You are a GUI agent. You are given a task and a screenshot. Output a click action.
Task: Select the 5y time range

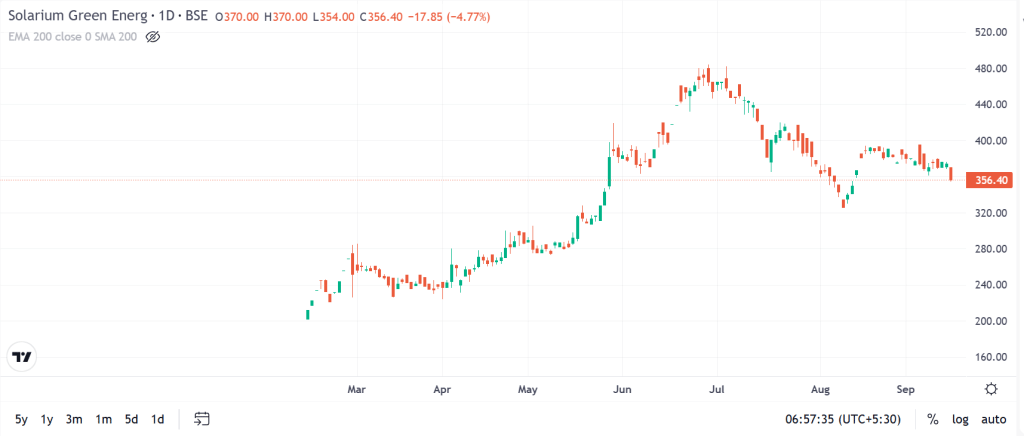click(x=22, y=419)
